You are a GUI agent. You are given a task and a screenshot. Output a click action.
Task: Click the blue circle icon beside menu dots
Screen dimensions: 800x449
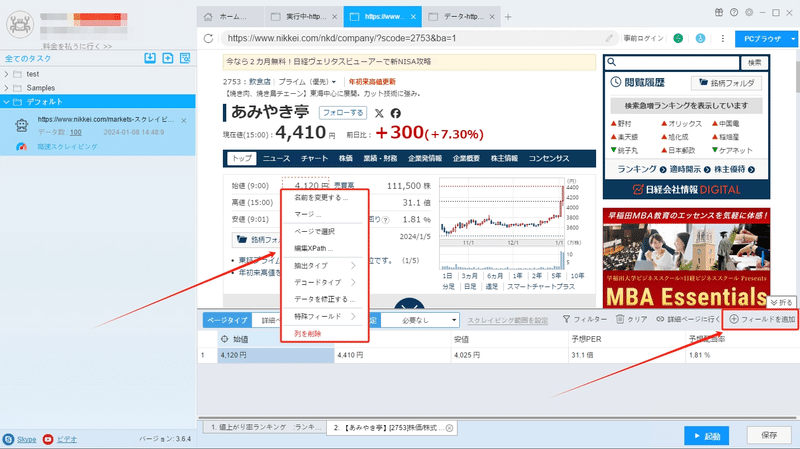(x=701, y=38)
